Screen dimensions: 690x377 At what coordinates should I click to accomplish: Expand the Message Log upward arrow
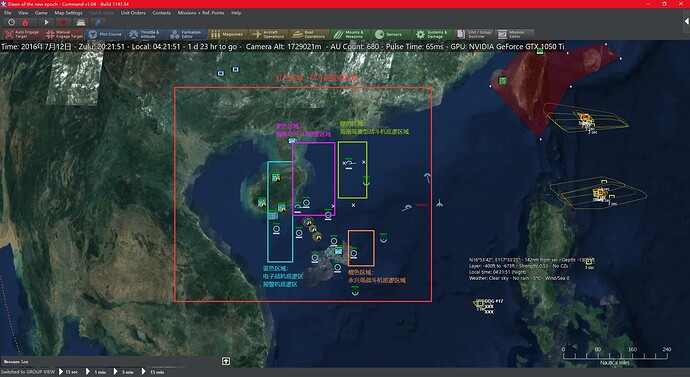click(226, 361)
